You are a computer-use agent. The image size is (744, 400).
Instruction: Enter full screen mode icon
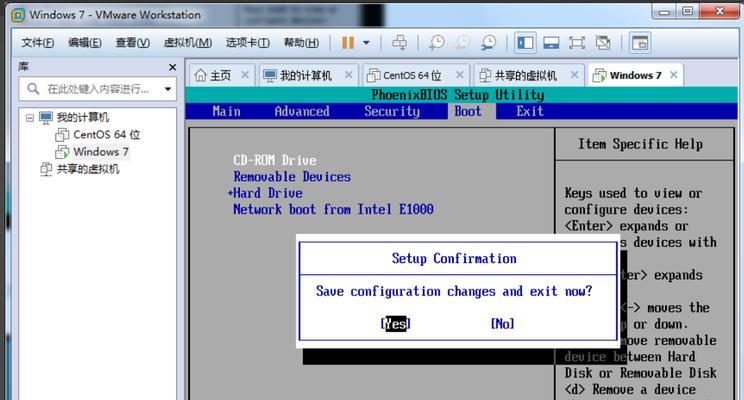point(577,43)
